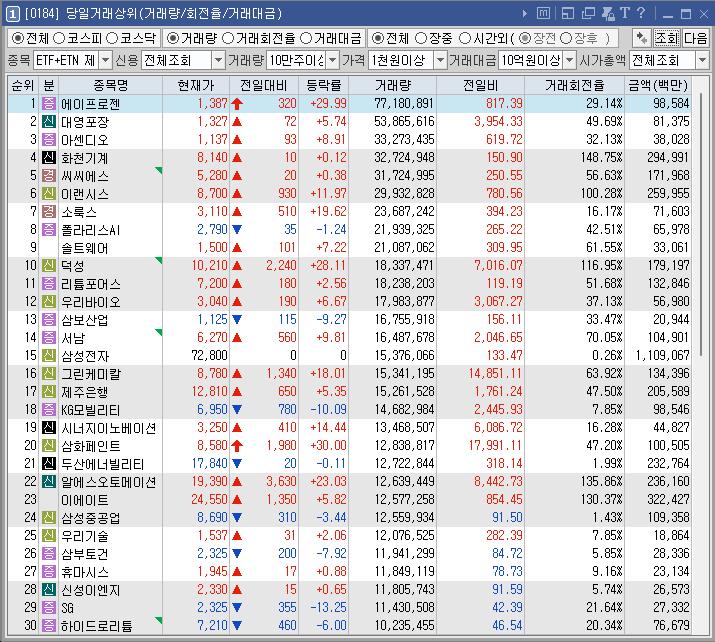715x642 pixels.
Task: Sort by 종목명 column header
Action: click(110, 85)
